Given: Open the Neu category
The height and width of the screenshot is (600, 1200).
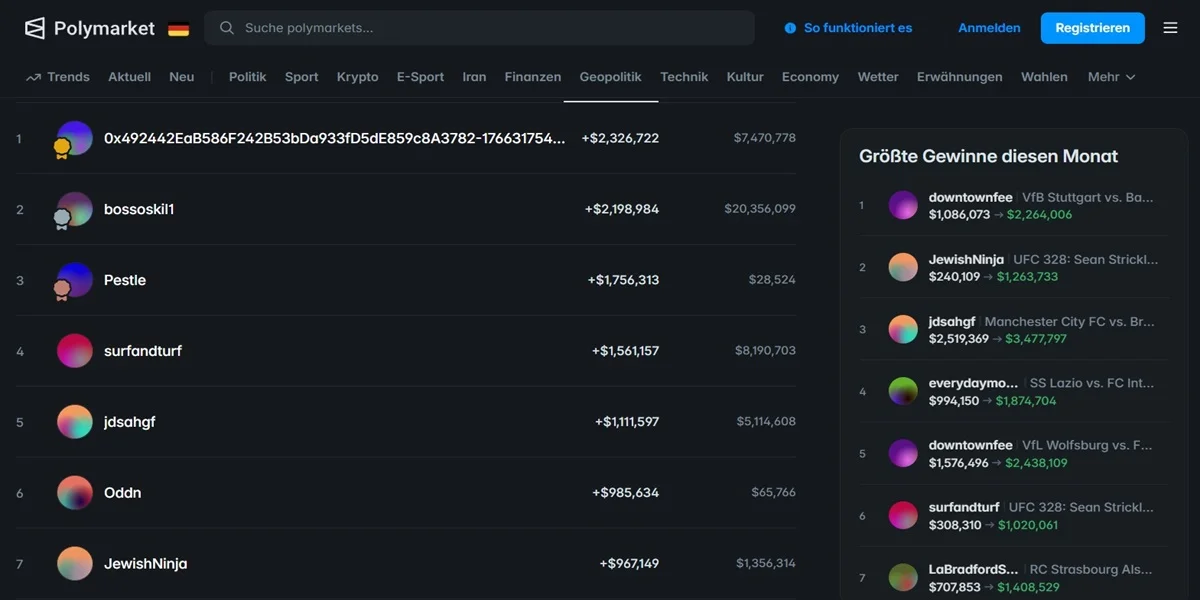Looking at the screenshot, I should point(182,77).
